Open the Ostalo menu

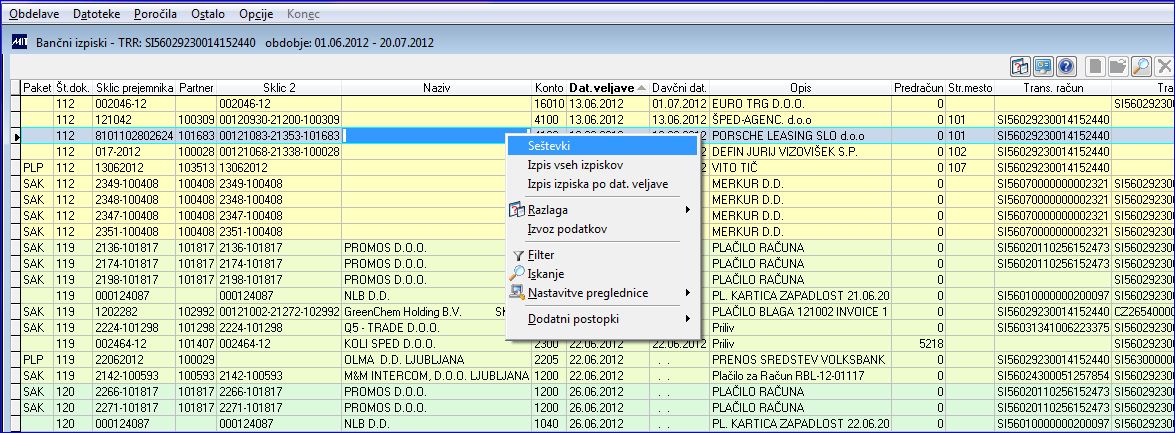[x=208, y=14]
